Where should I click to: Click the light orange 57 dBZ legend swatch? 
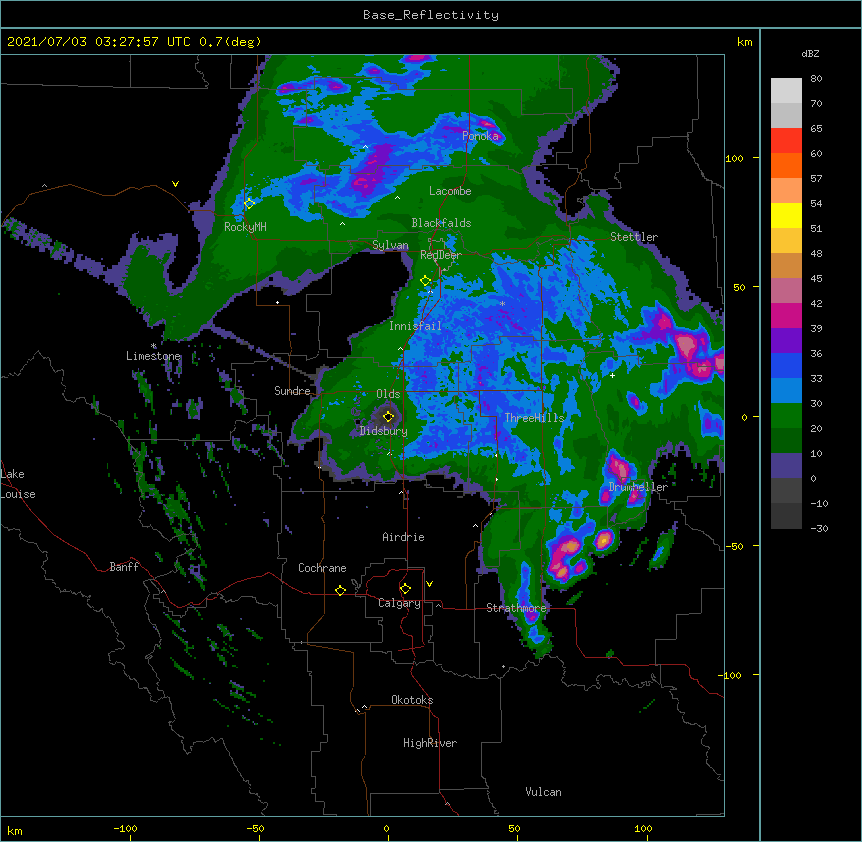click(x=786, y=190)
